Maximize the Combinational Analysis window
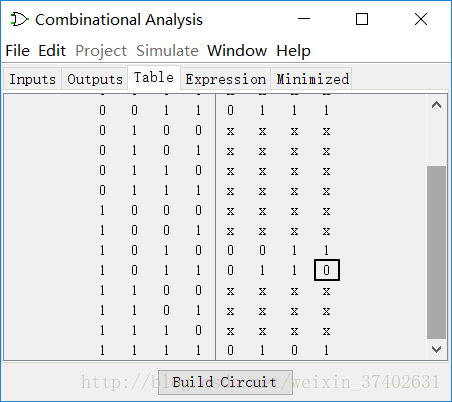The image size is (452, 402). (362, 19)
